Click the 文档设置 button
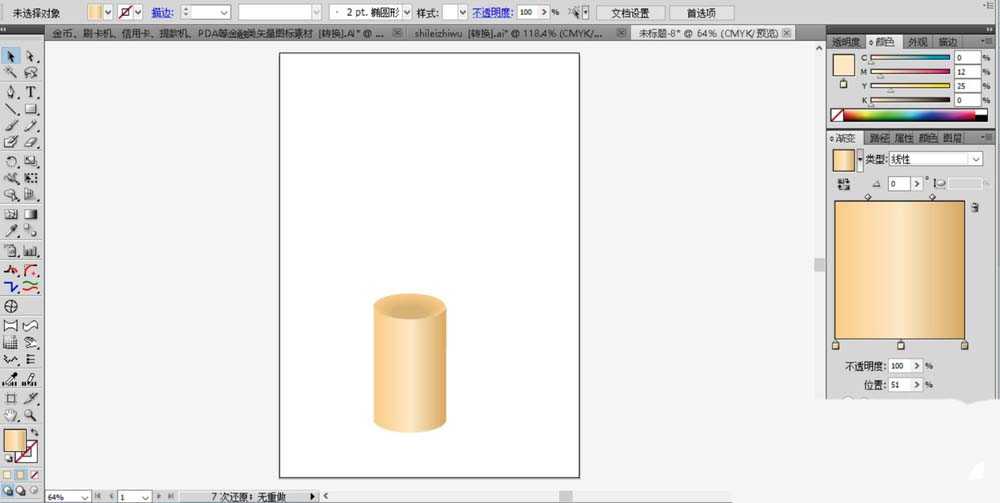1000x503 pixels. [631, 13]
